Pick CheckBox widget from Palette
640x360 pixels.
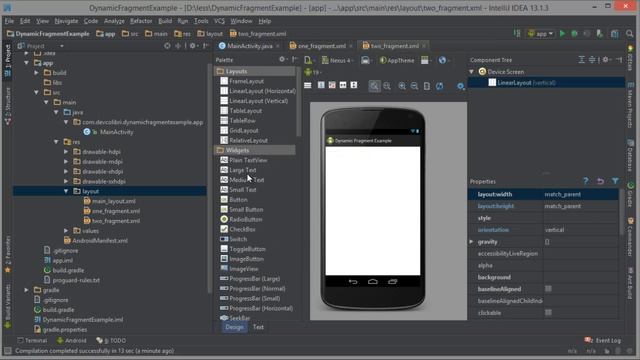(x=242, y=229)
